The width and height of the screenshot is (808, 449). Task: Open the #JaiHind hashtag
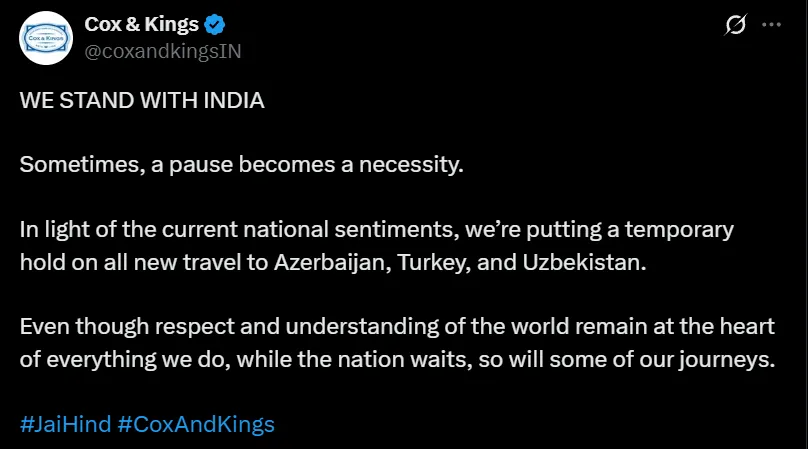point(65,424)
